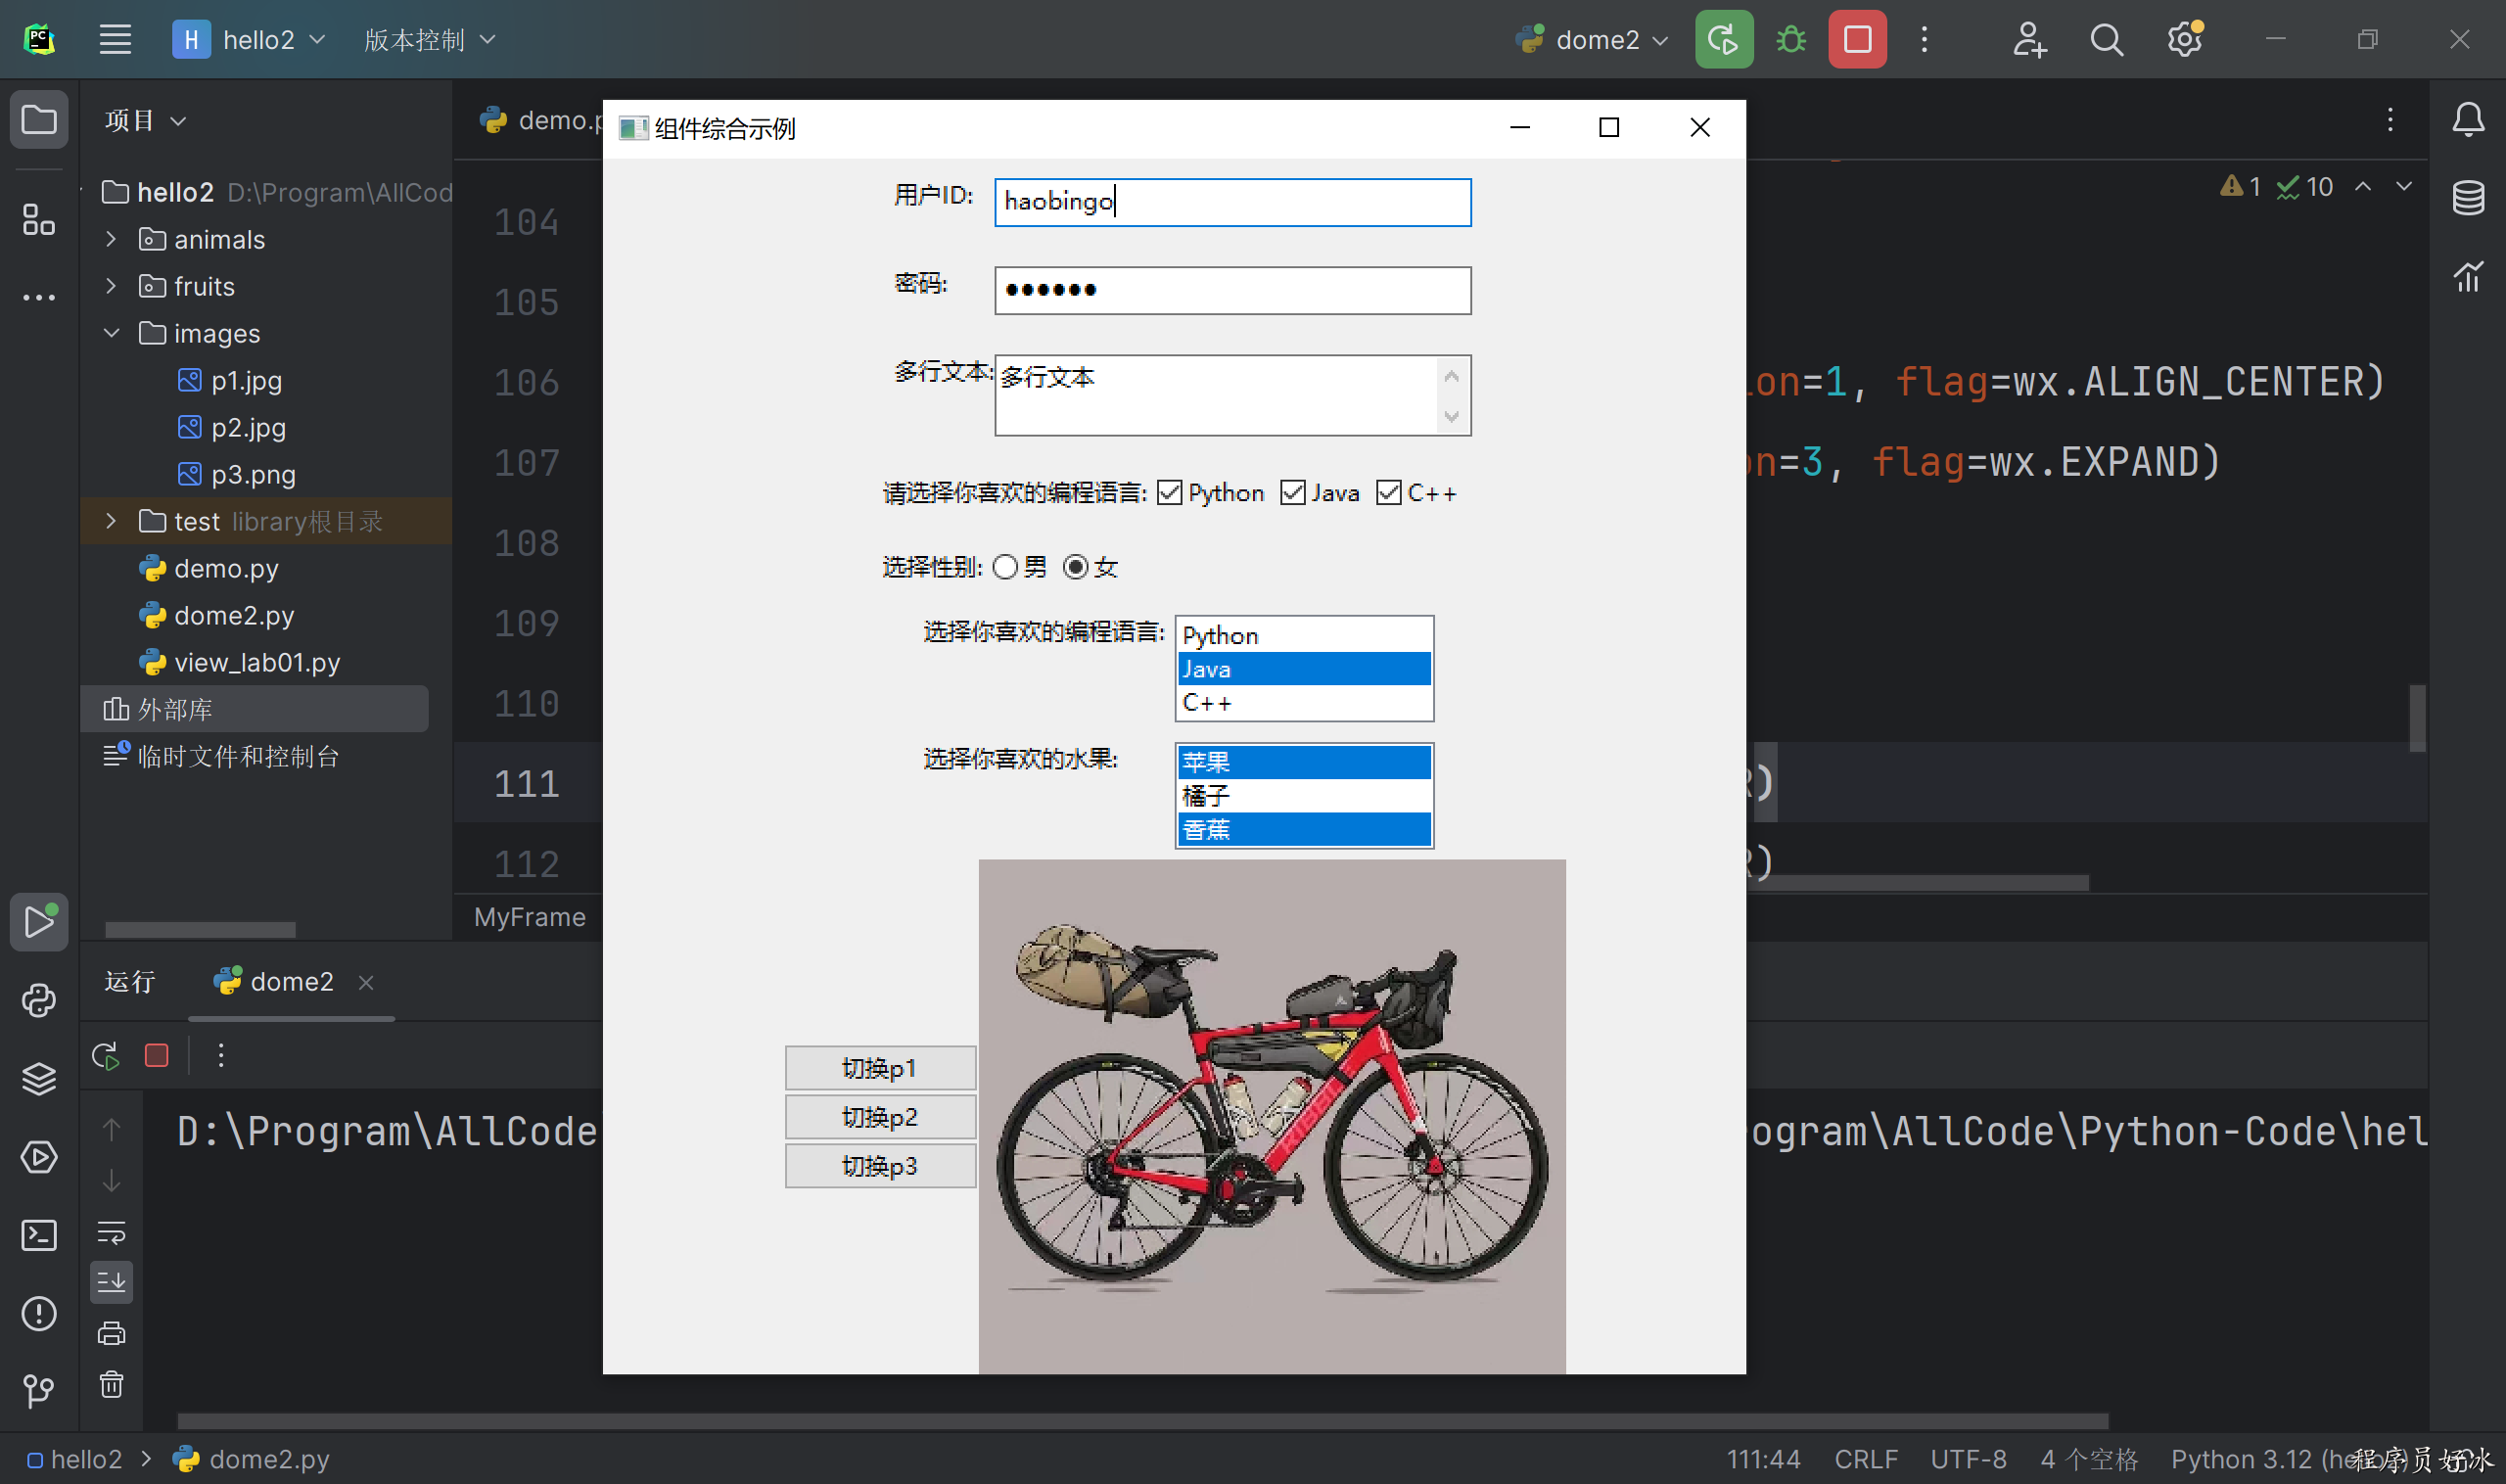Expand the animals folder in tree
This screenshot has width=2506, height=1484.
(111, 240)
